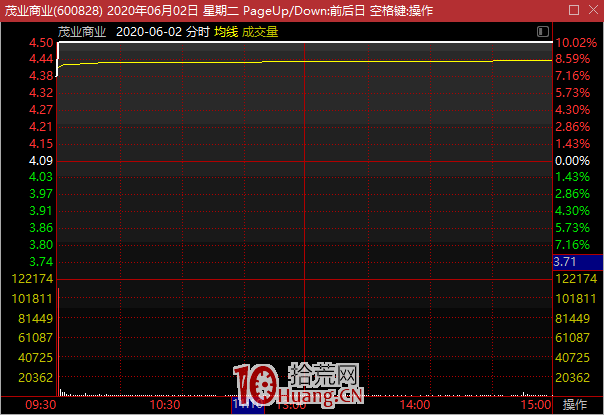Image resolution: width=604 pixels, height=415 pixels.
Task: Click the title bar text 茂业商业(600828)
Action: tap(54, 10)
